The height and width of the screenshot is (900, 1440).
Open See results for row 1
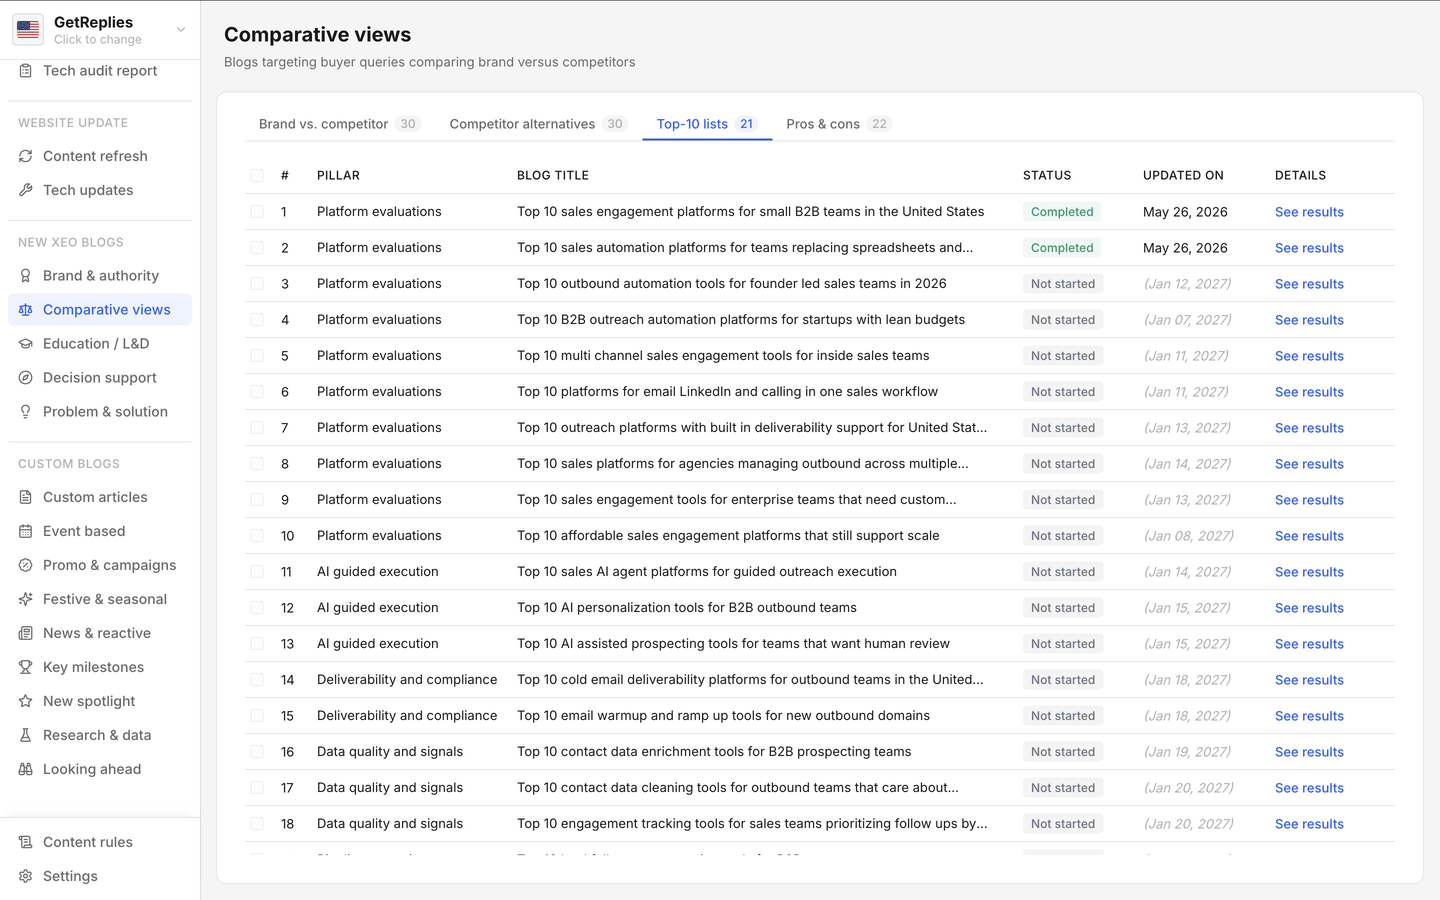pyautogui.click(x=1309, y=212)
